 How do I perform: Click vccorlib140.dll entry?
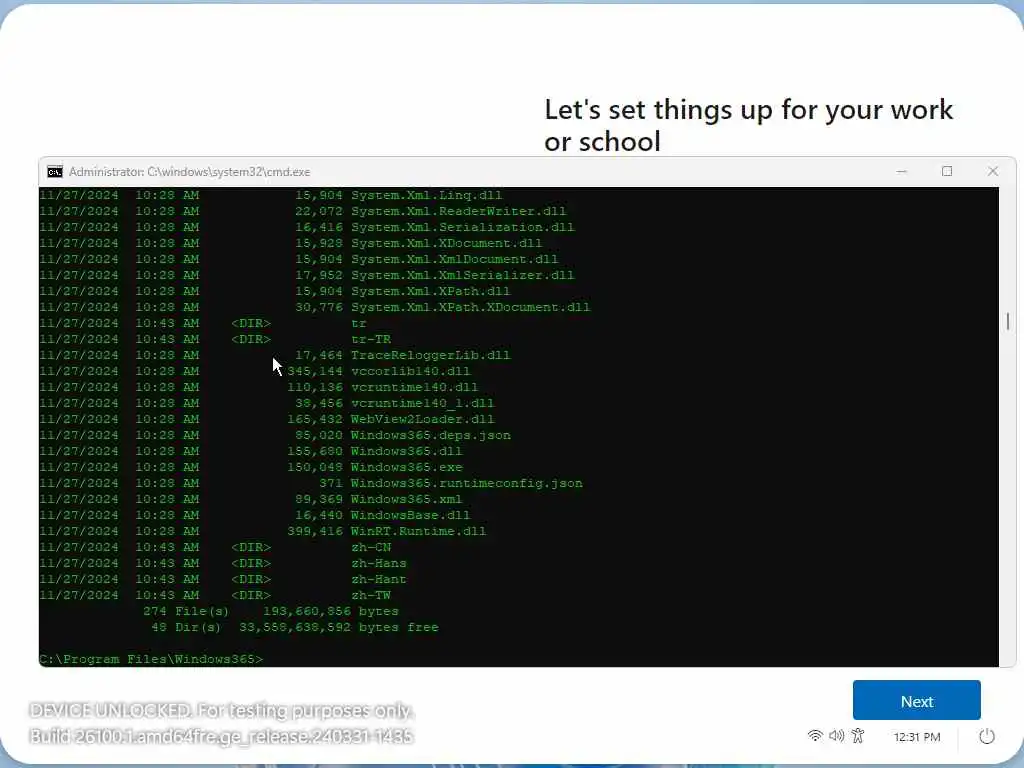(x=410, y=371)
